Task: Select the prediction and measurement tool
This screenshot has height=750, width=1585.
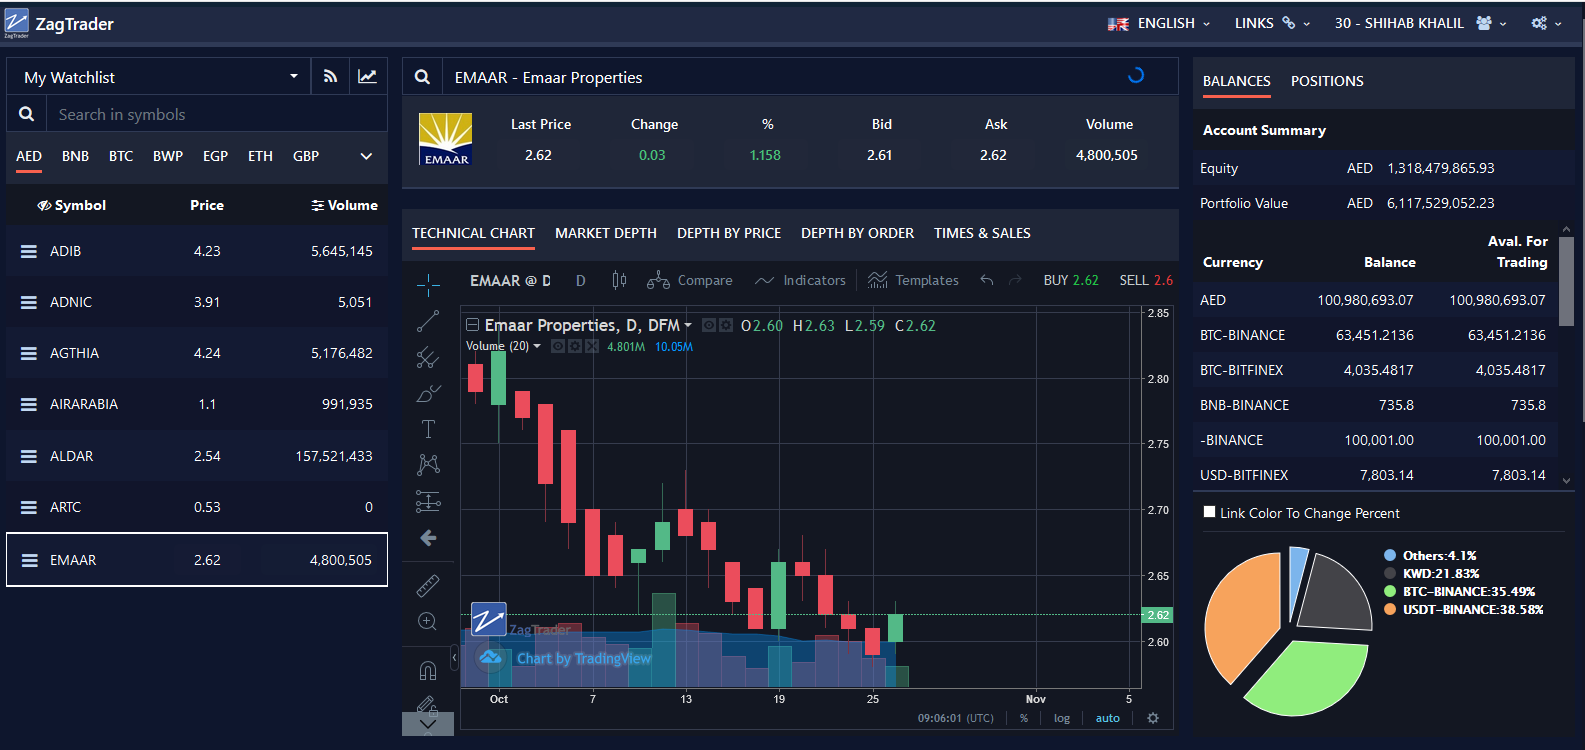Action: [428, 501]
